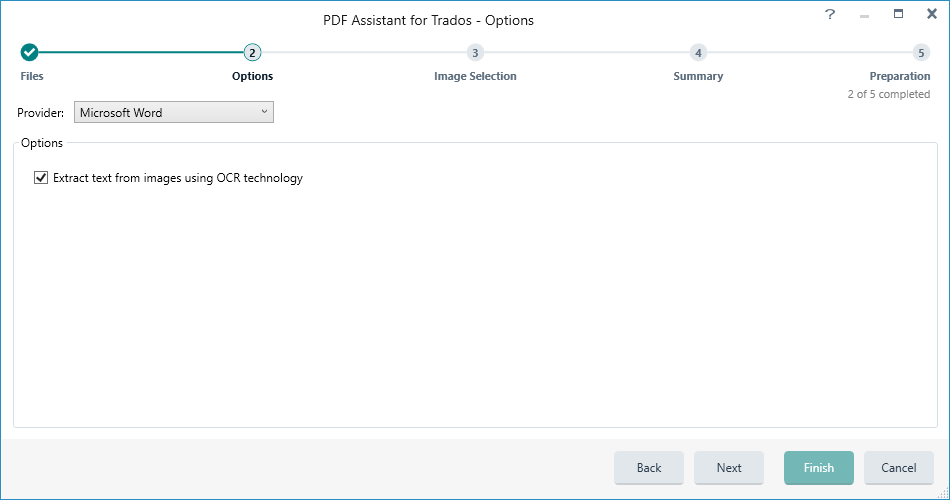Viewport: 950px width, 500px height.
Task: Click the 'Provider:' label
Action: pos(41,113)
